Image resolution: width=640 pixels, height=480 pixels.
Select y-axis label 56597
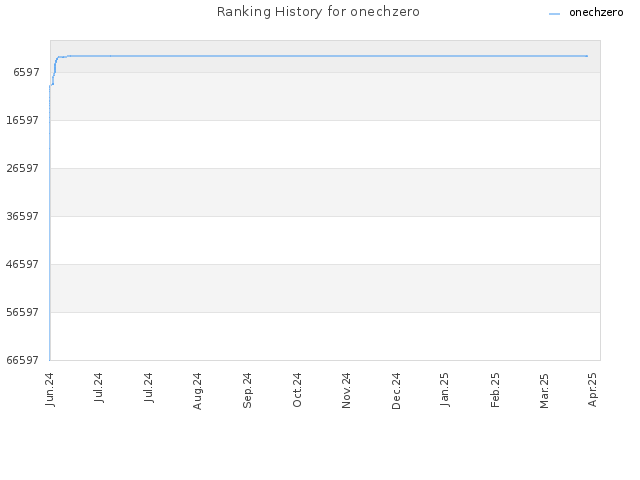(22, 312)
